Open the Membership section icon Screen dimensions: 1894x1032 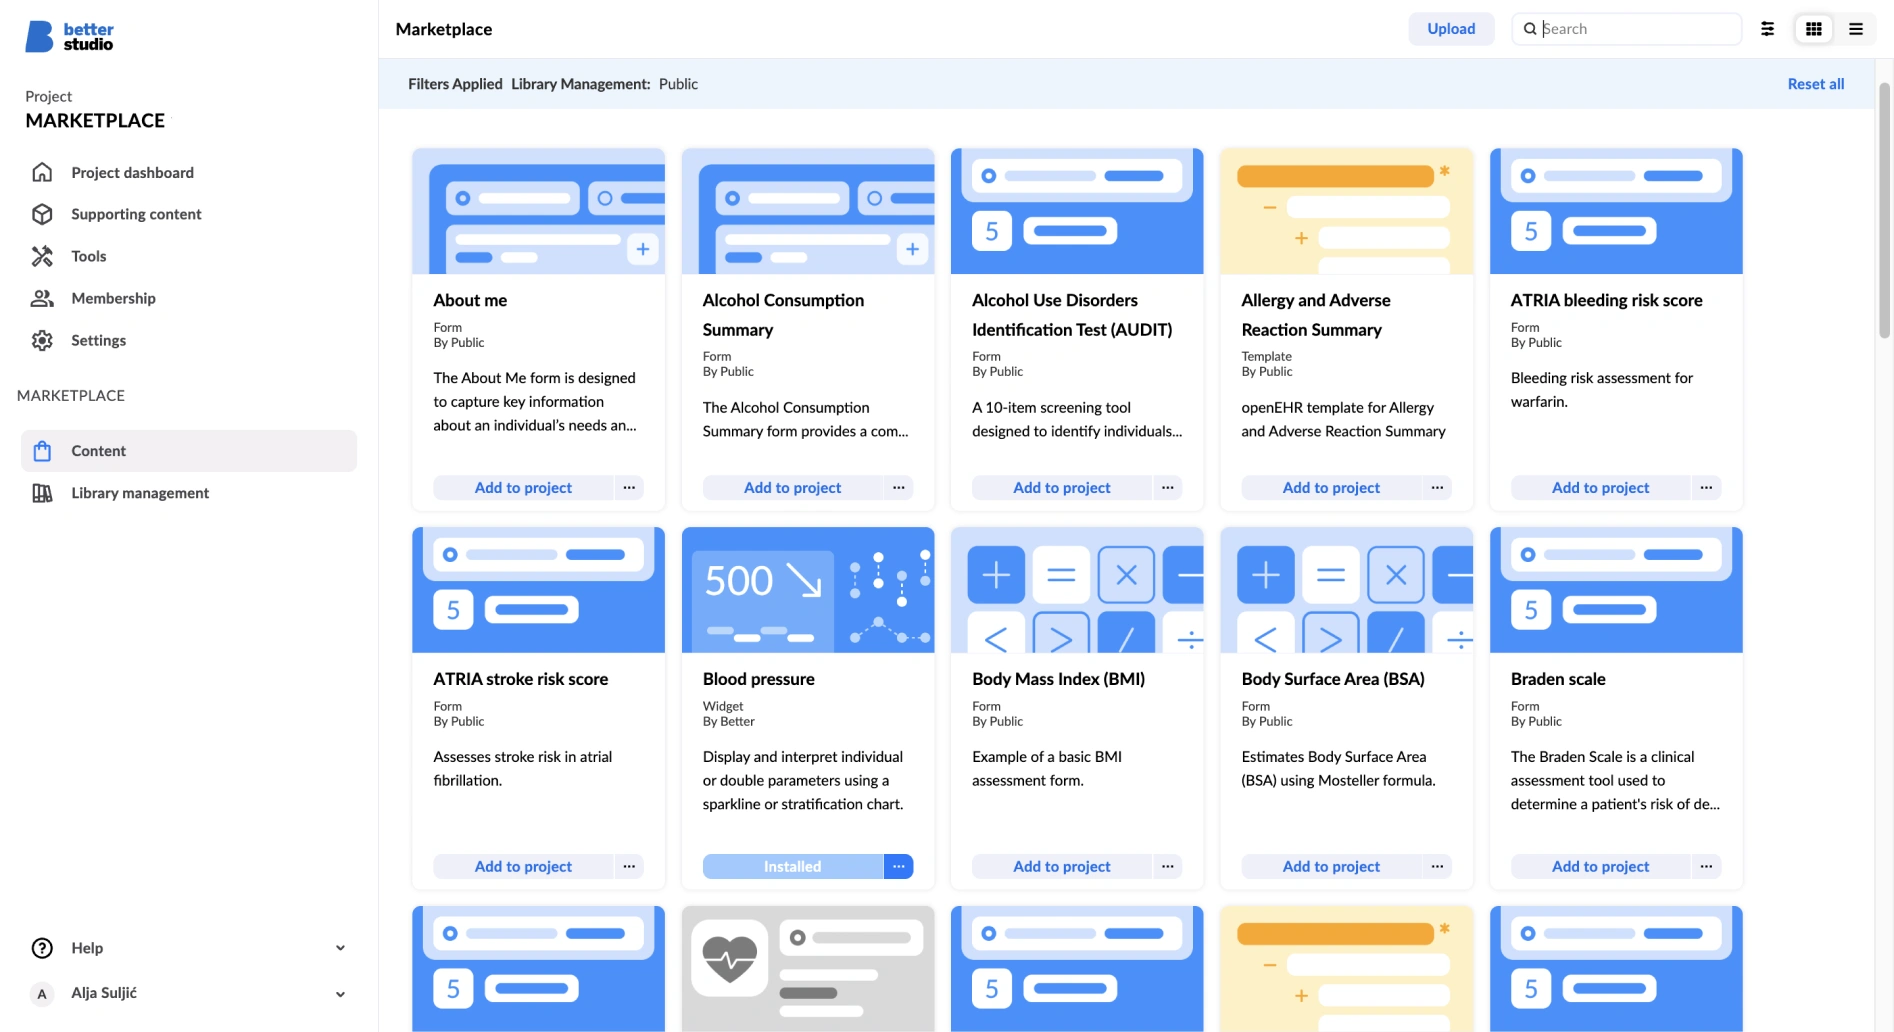click(42, 298)
